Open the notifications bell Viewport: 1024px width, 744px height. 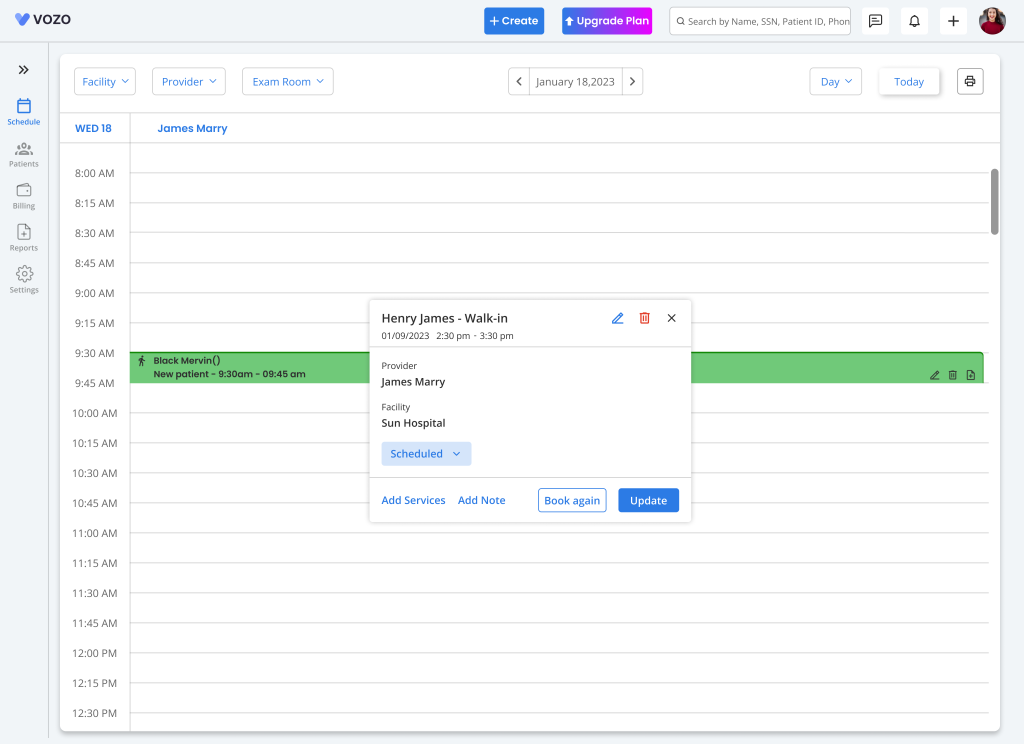pyautogui.click(x=914, y=21)
